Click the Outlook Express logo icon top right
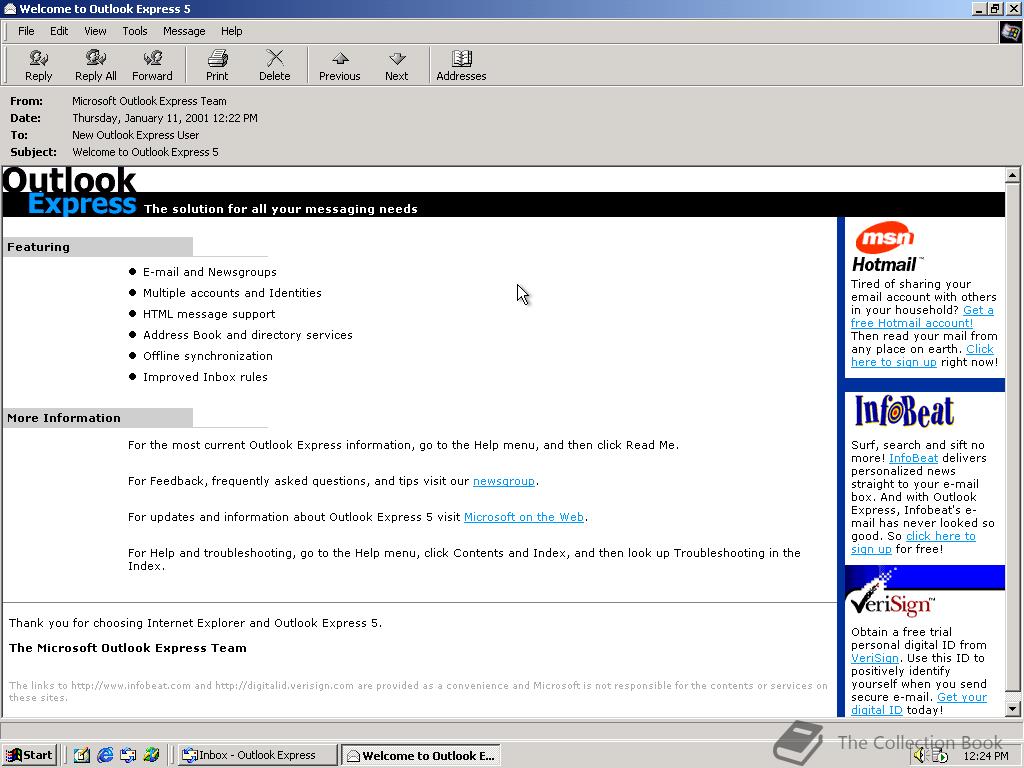 coord(1009,31)
